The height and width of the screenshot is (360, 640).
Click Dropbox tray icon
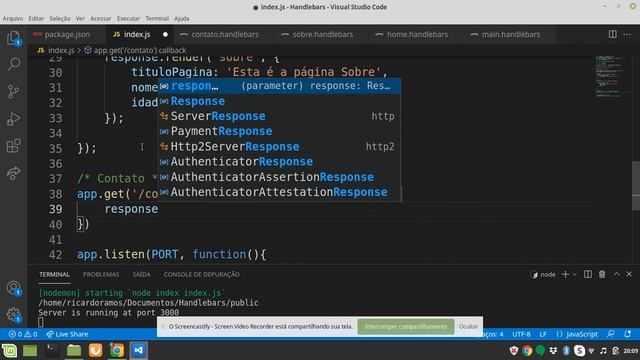pos(553,350)
